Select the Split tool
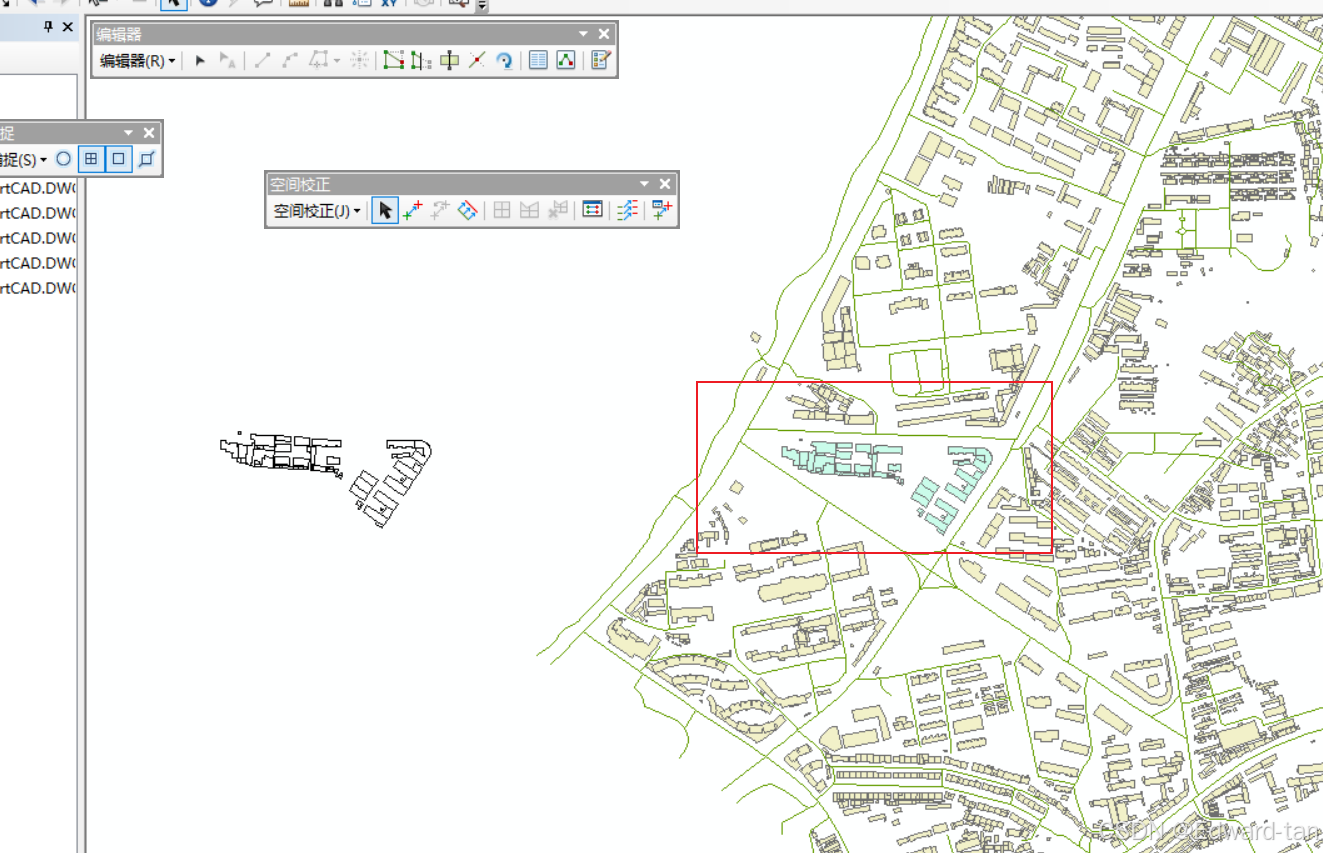Viewport: 1323px width, 853px height. coord(477,61)
